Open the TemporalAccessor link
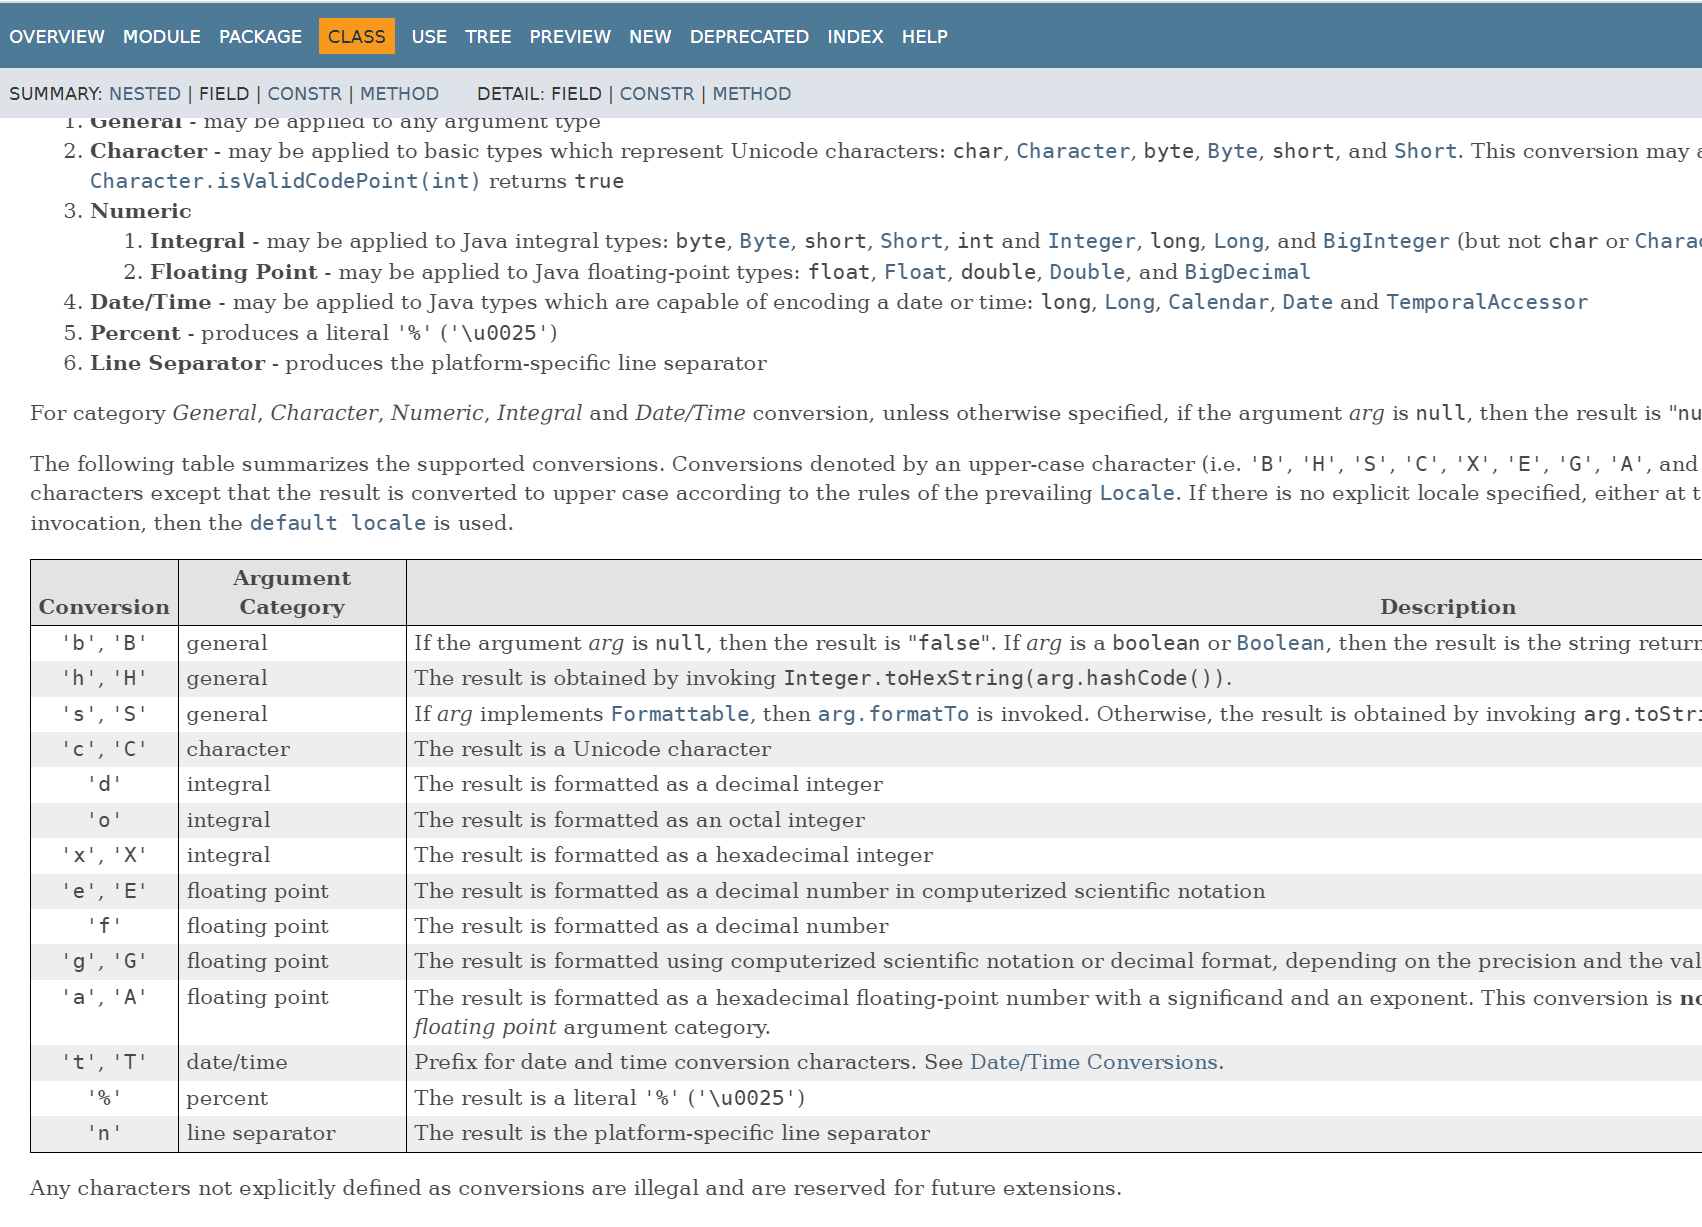1702x1227 pixels. (x=1486, y=302)
